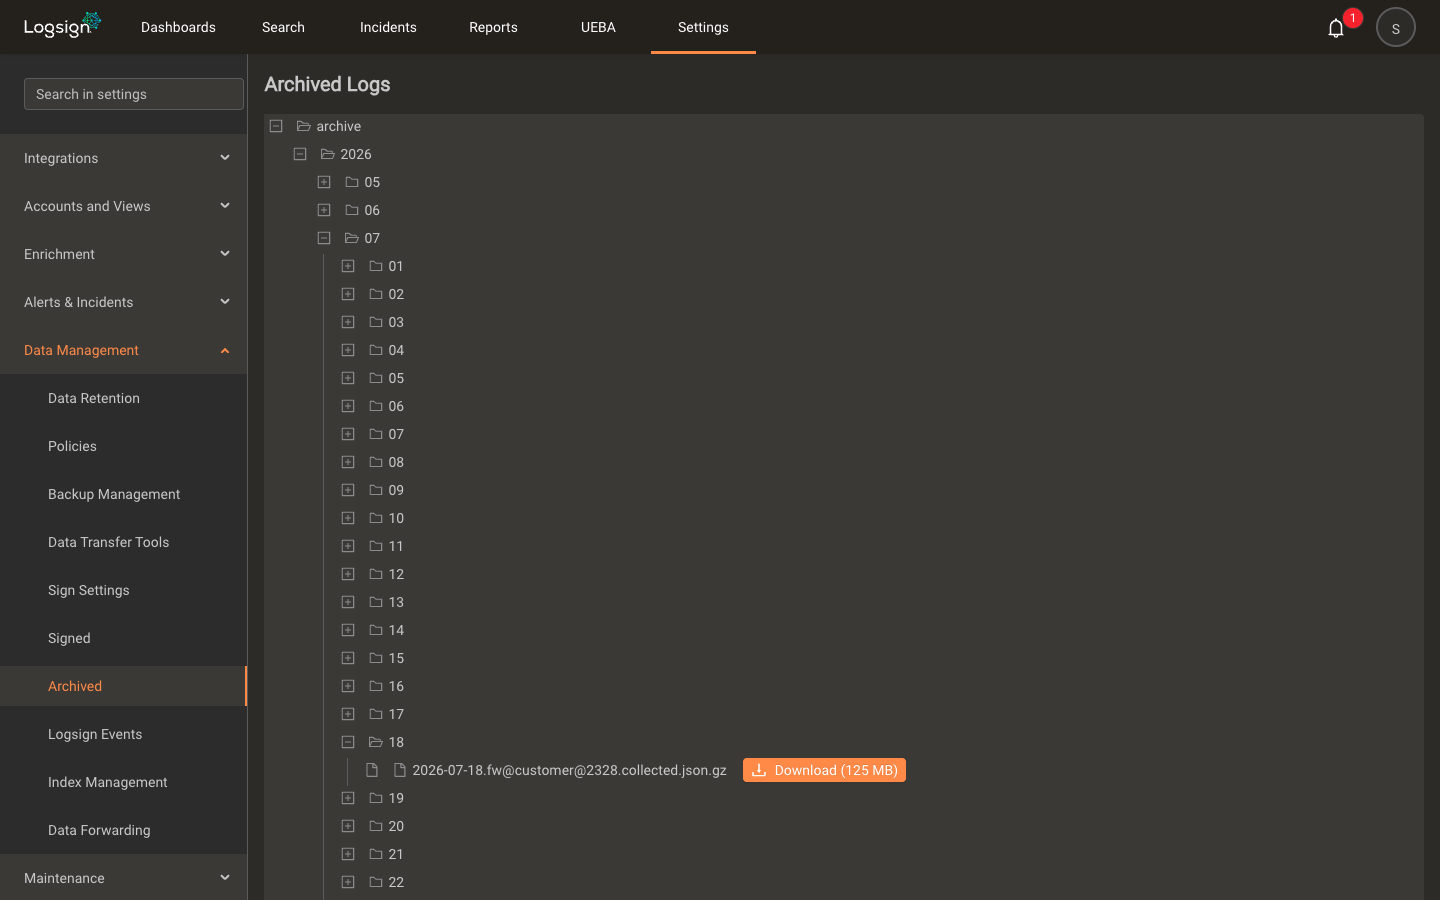Open the user avatar menu
The image size is (1440, 900).
coord(1395,28)
